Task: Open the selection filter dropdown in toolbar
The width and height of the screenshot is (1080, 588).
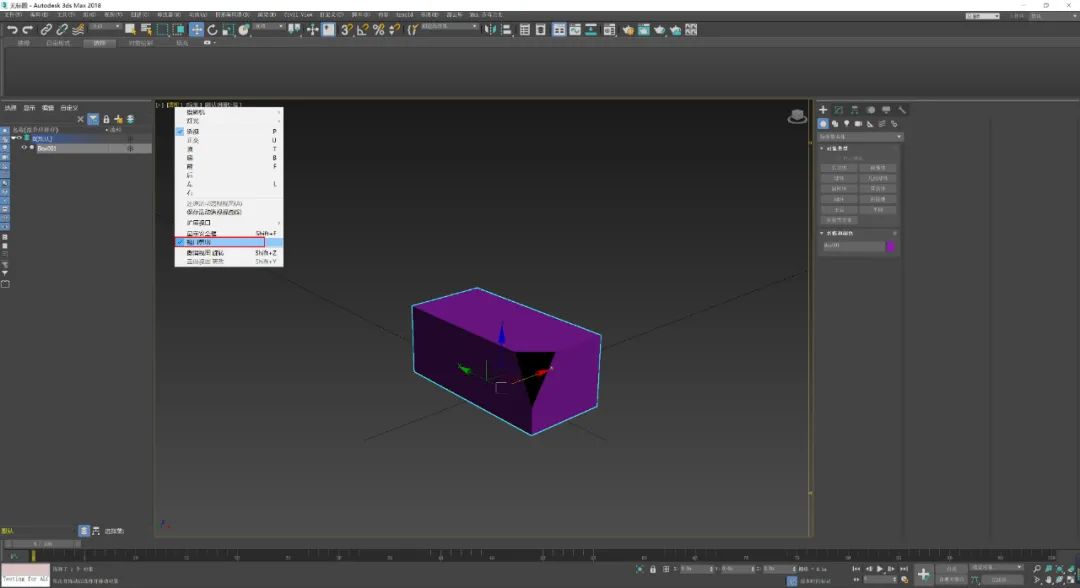Action: pos(105,26)
